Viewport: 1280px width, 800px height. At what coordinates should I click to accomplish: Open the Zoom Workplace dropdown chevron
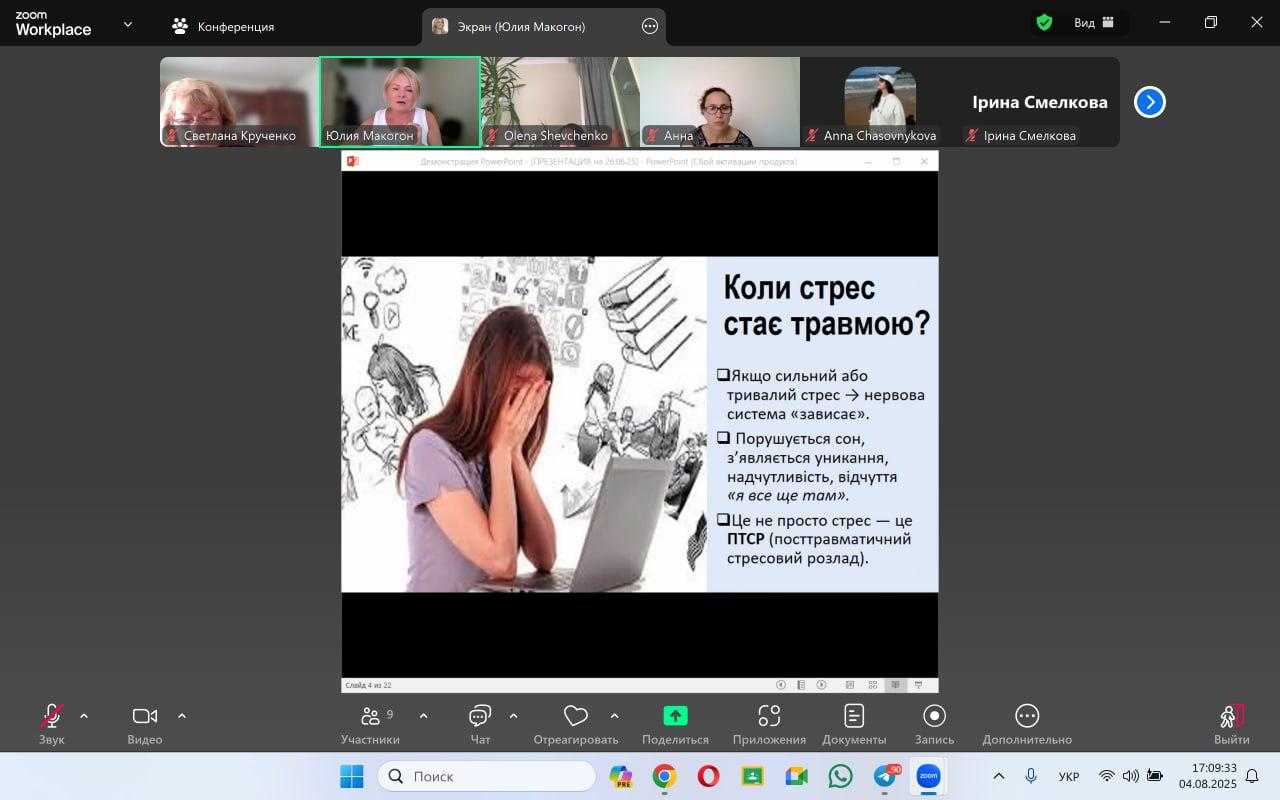[127, 25]
